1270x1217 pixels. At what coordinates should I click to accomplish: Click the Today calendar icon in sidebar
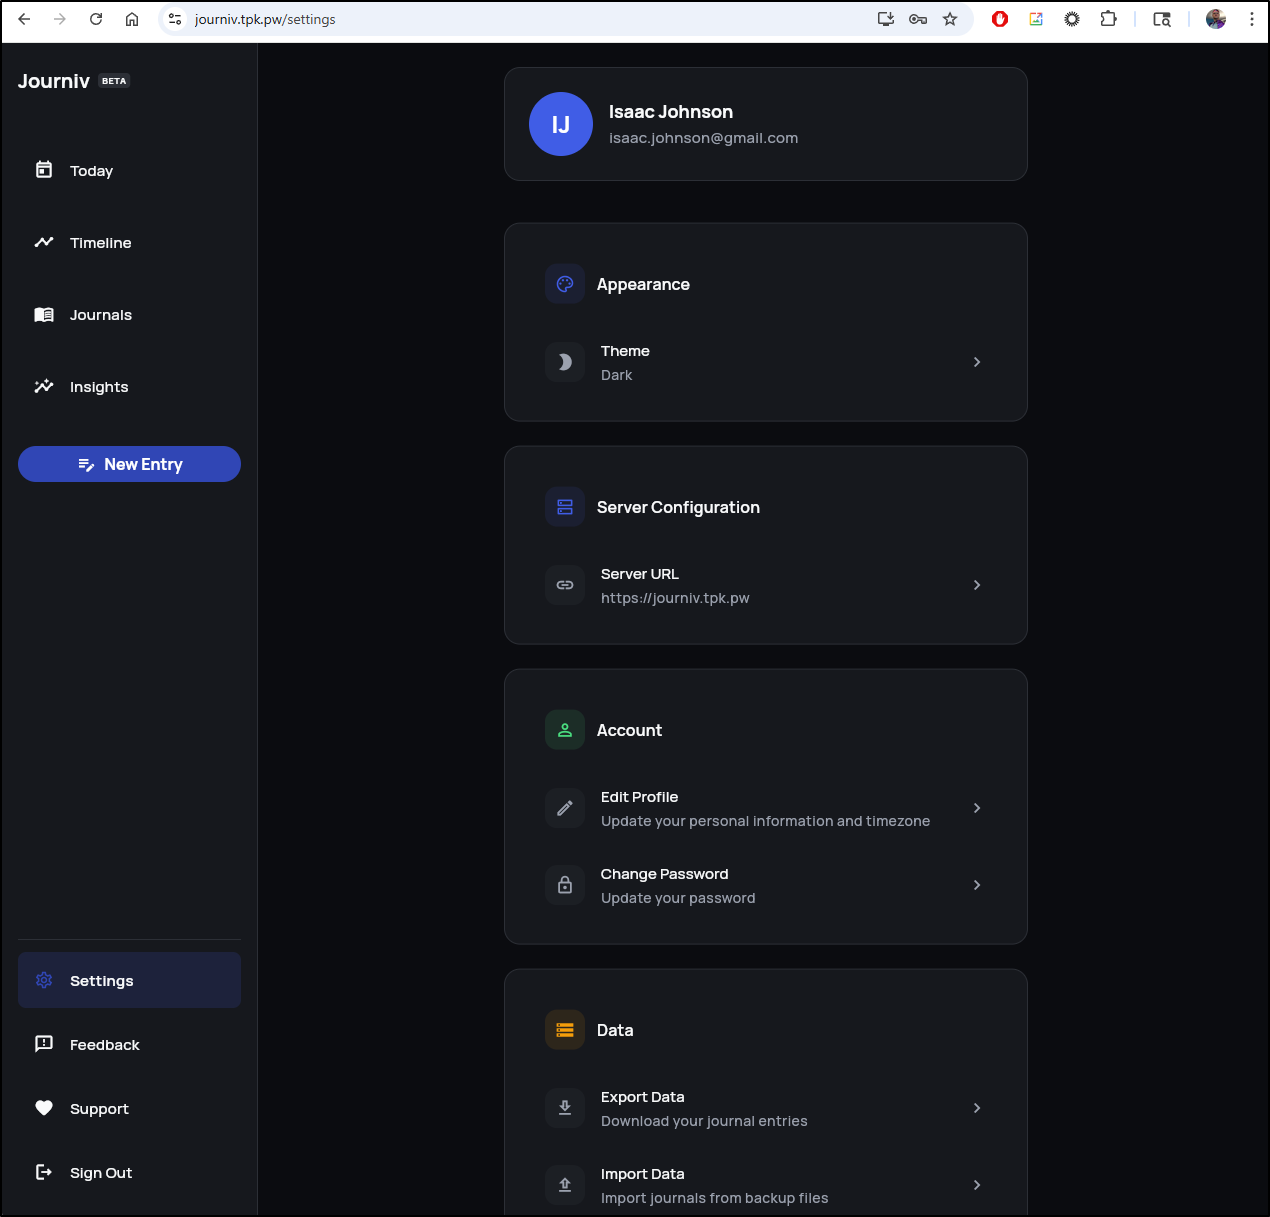pos(44,170)
